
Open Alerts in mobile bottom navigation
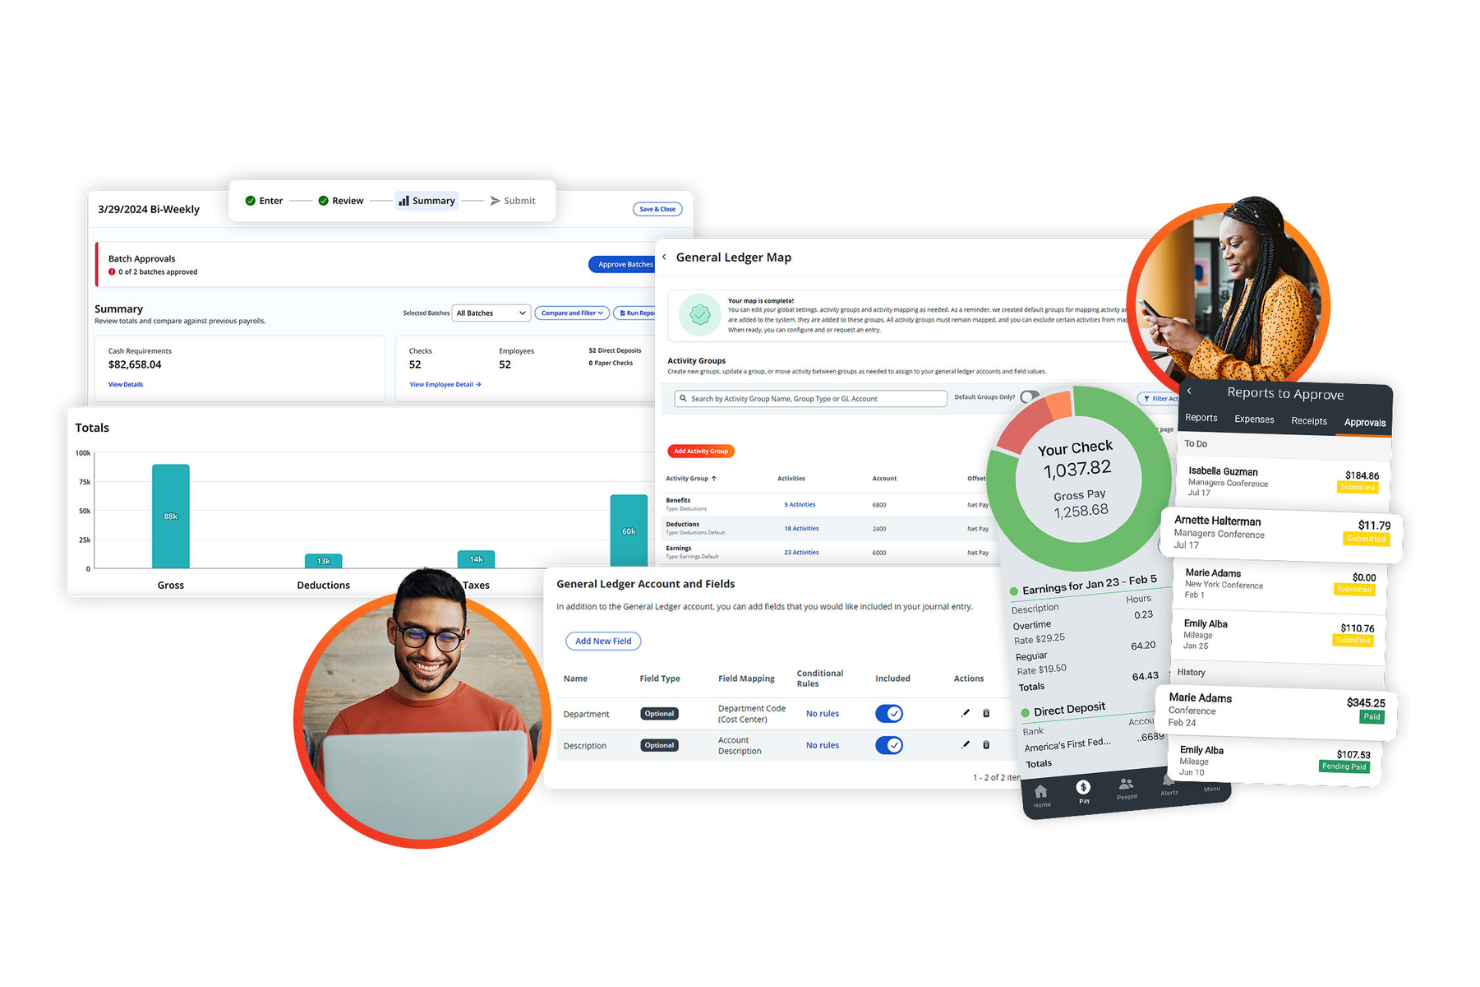coord(1168,787)
